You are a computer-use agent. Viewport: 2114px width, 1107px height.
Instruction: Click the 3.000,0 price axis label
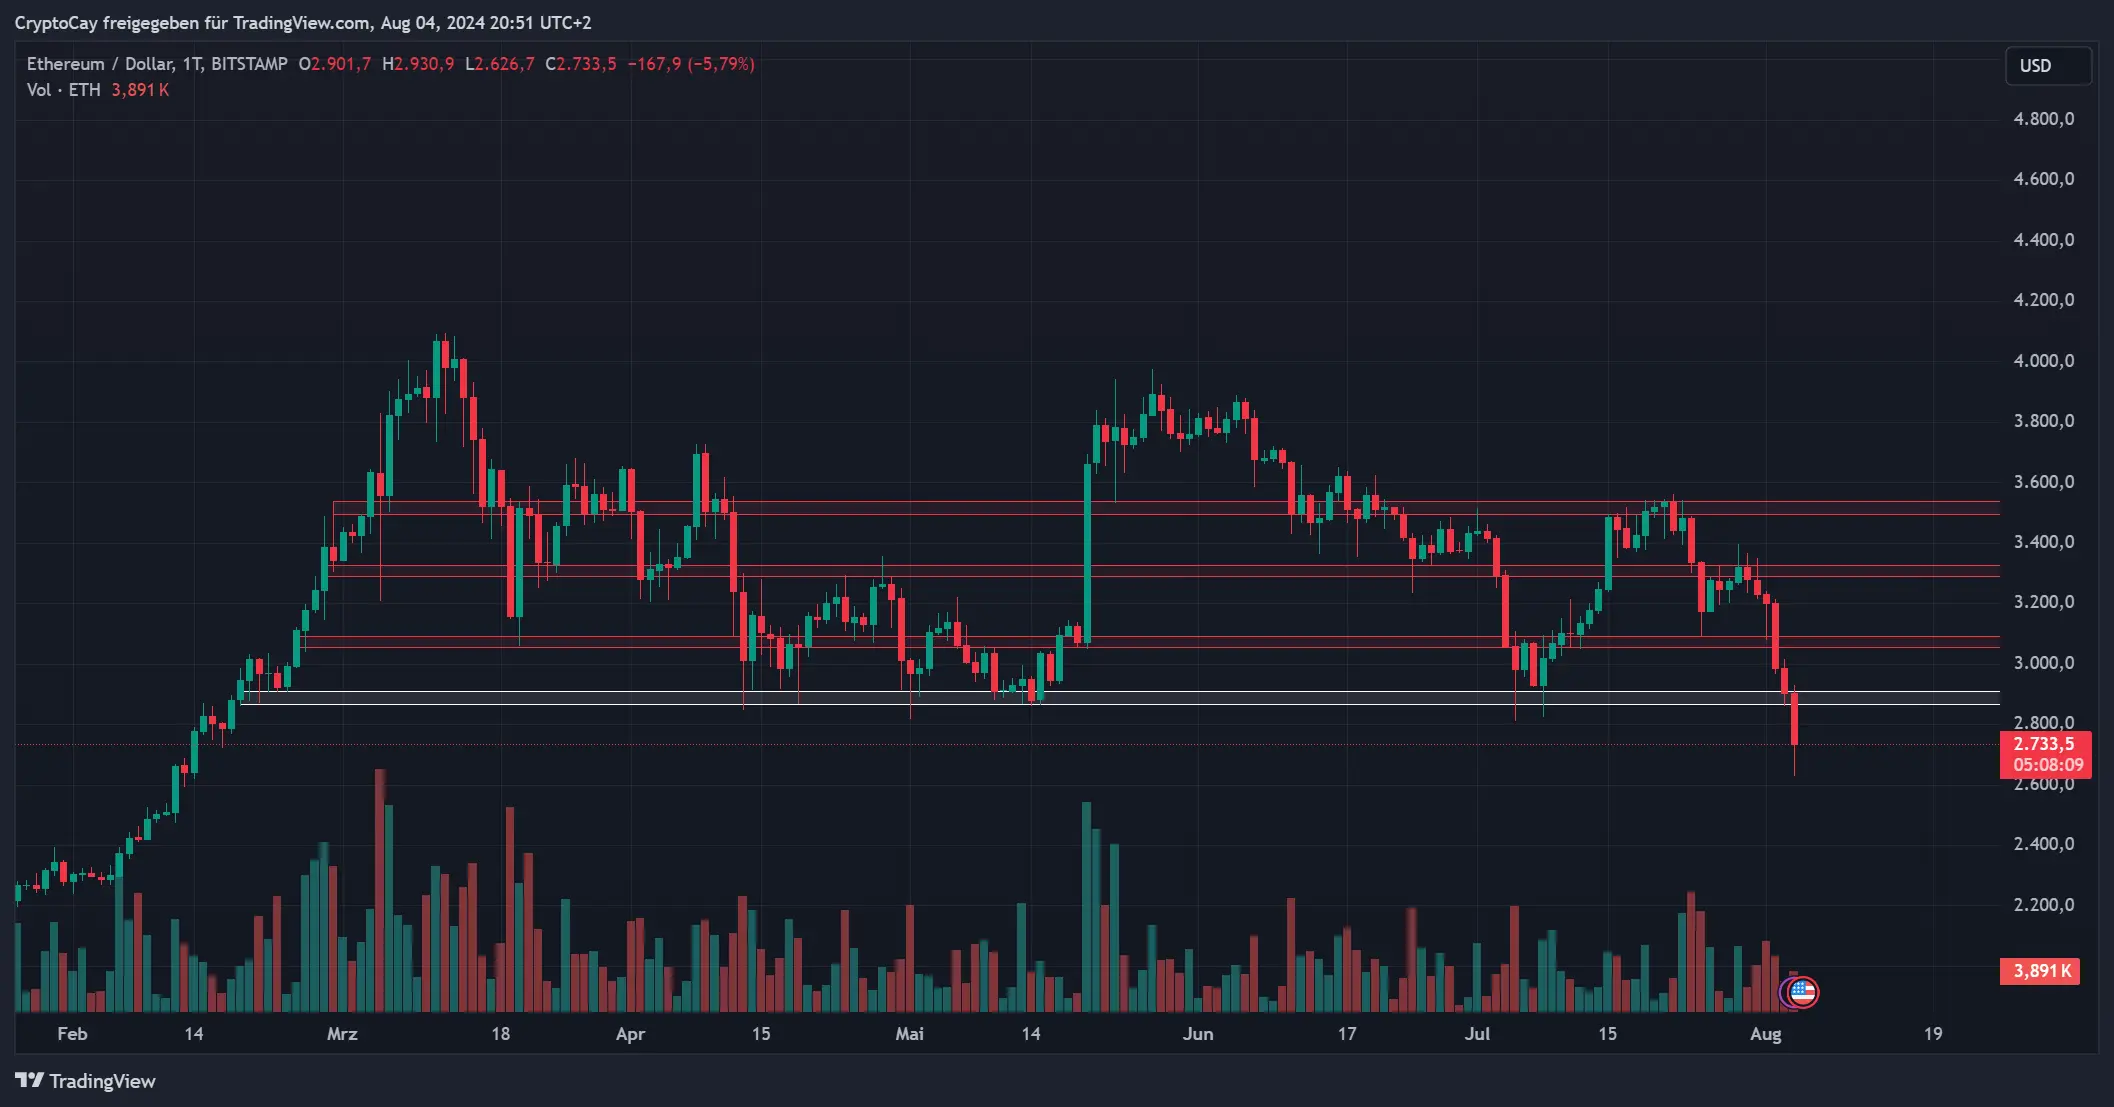pos(2043,663)
